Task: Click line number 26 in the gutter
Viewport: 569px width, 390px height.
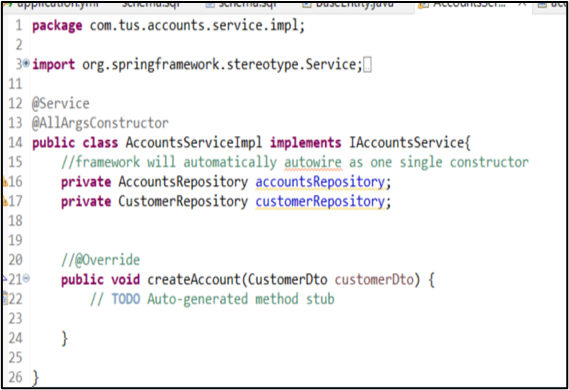Action: 15,377
